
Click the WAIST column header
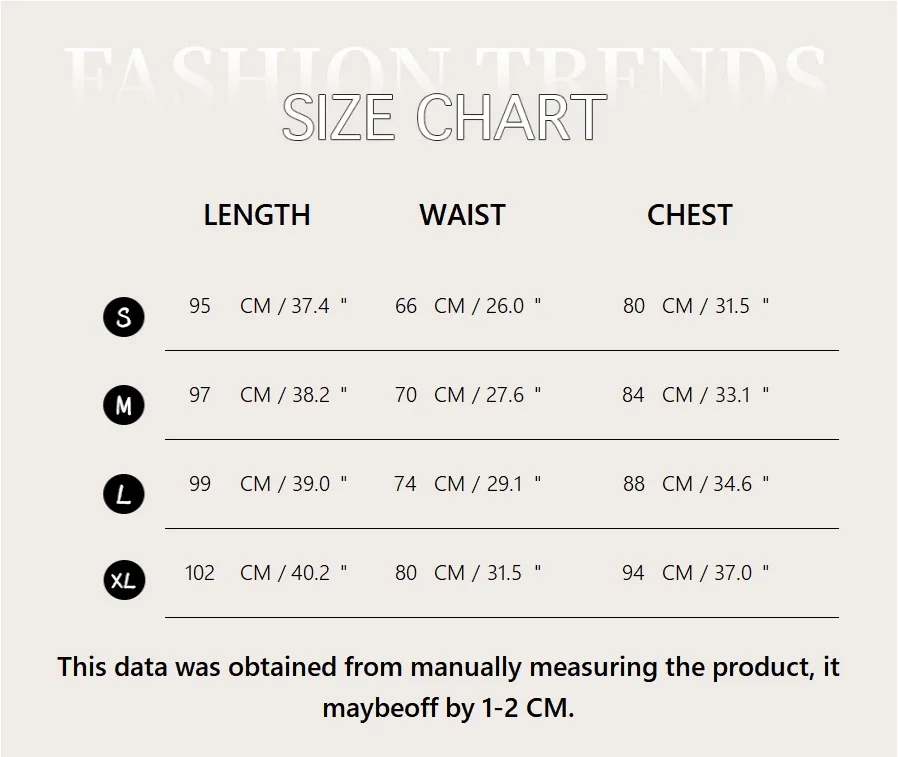pyautogui.click(x=462, y=215)
